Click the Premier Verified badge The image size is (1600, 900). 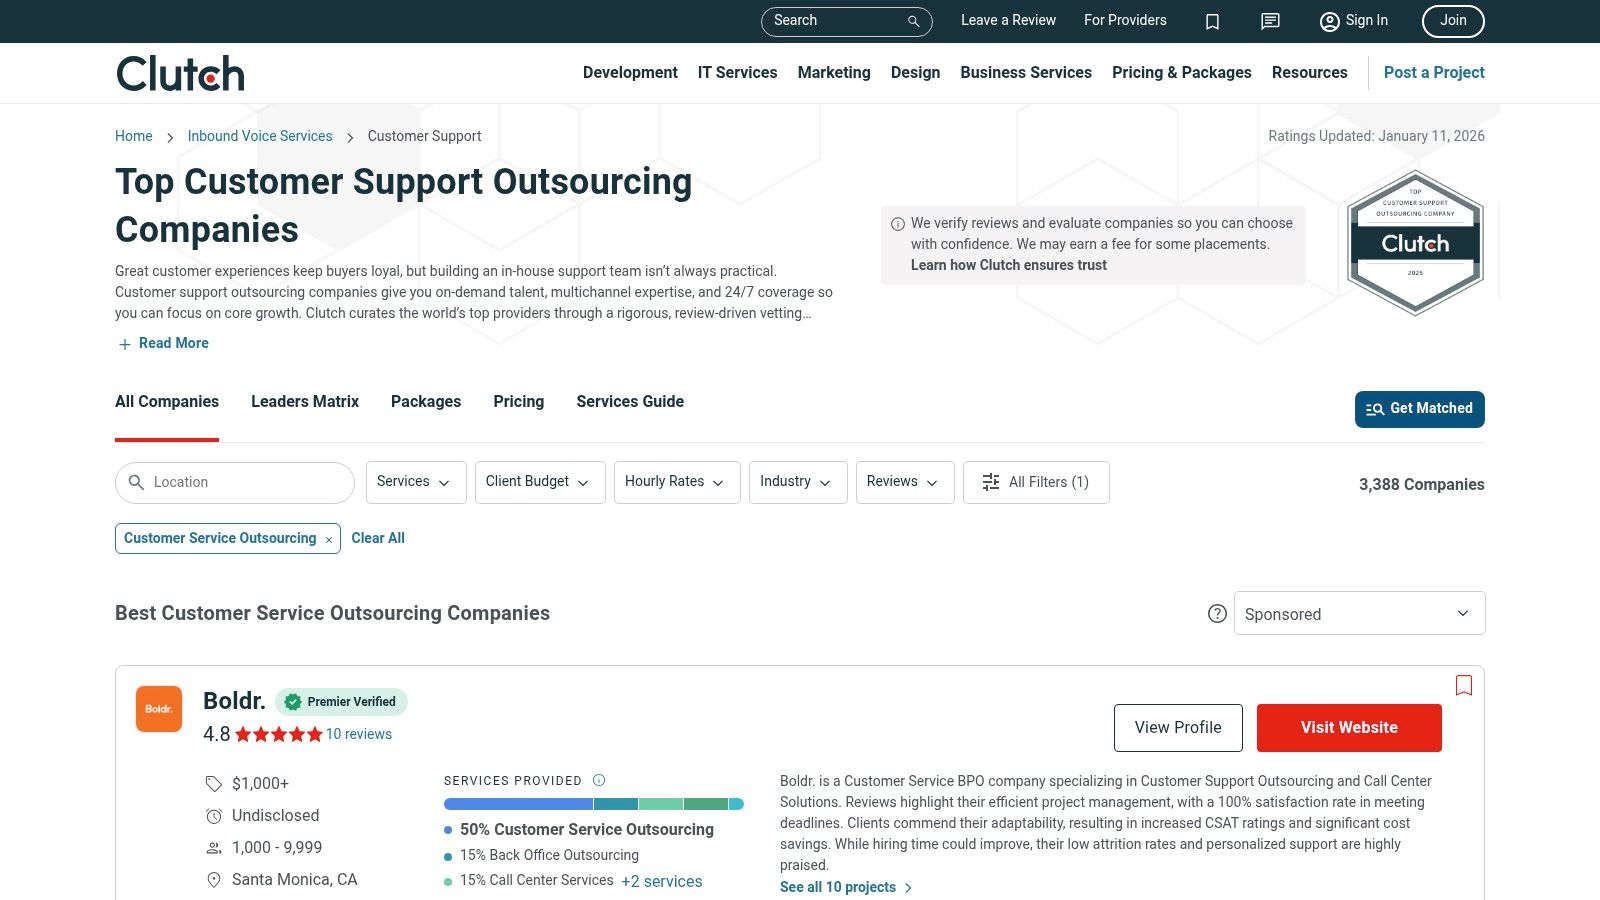[341, 702]
